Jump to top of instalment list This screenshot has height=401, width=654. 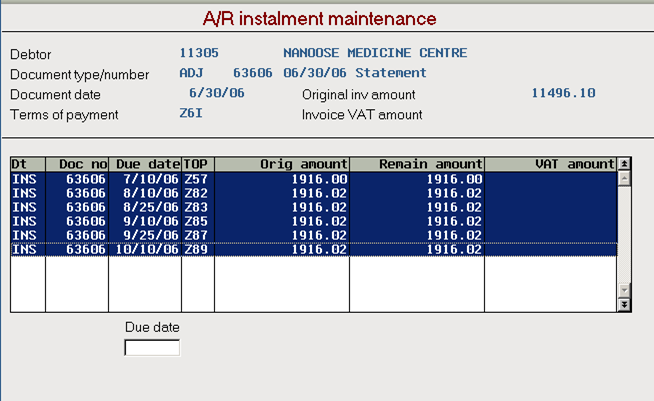coord(624,164)
